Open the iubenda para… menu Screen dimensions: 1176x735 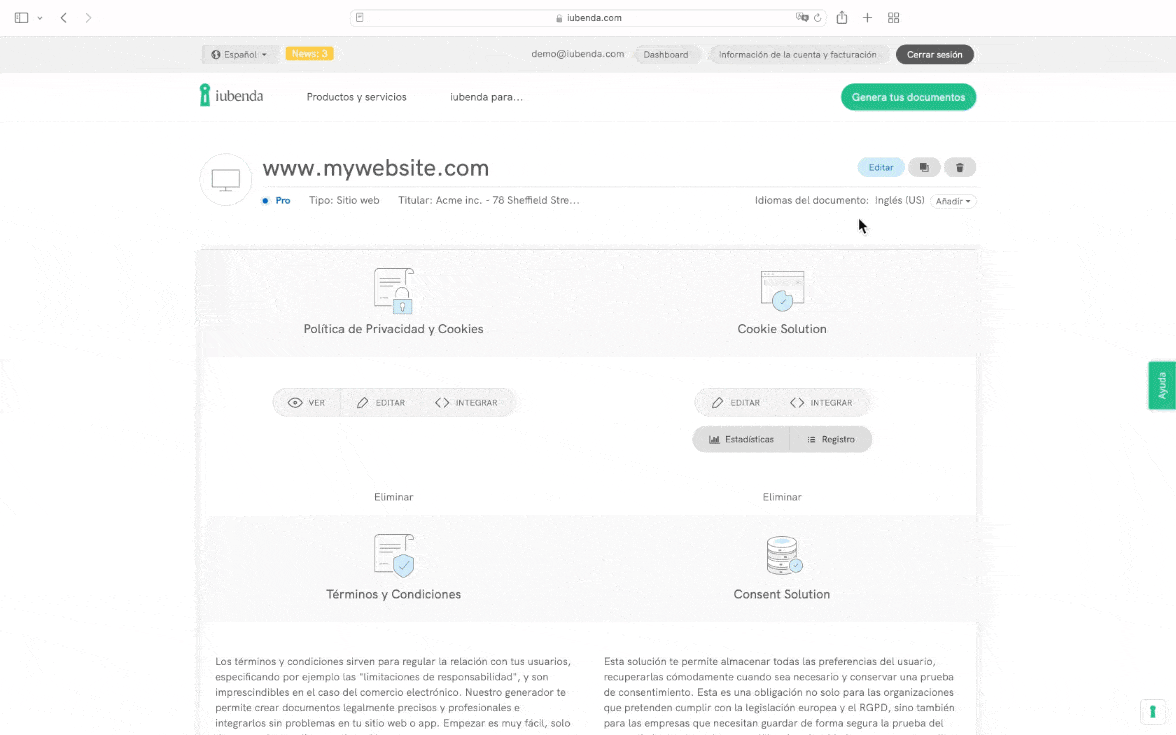tap(486, 97)
